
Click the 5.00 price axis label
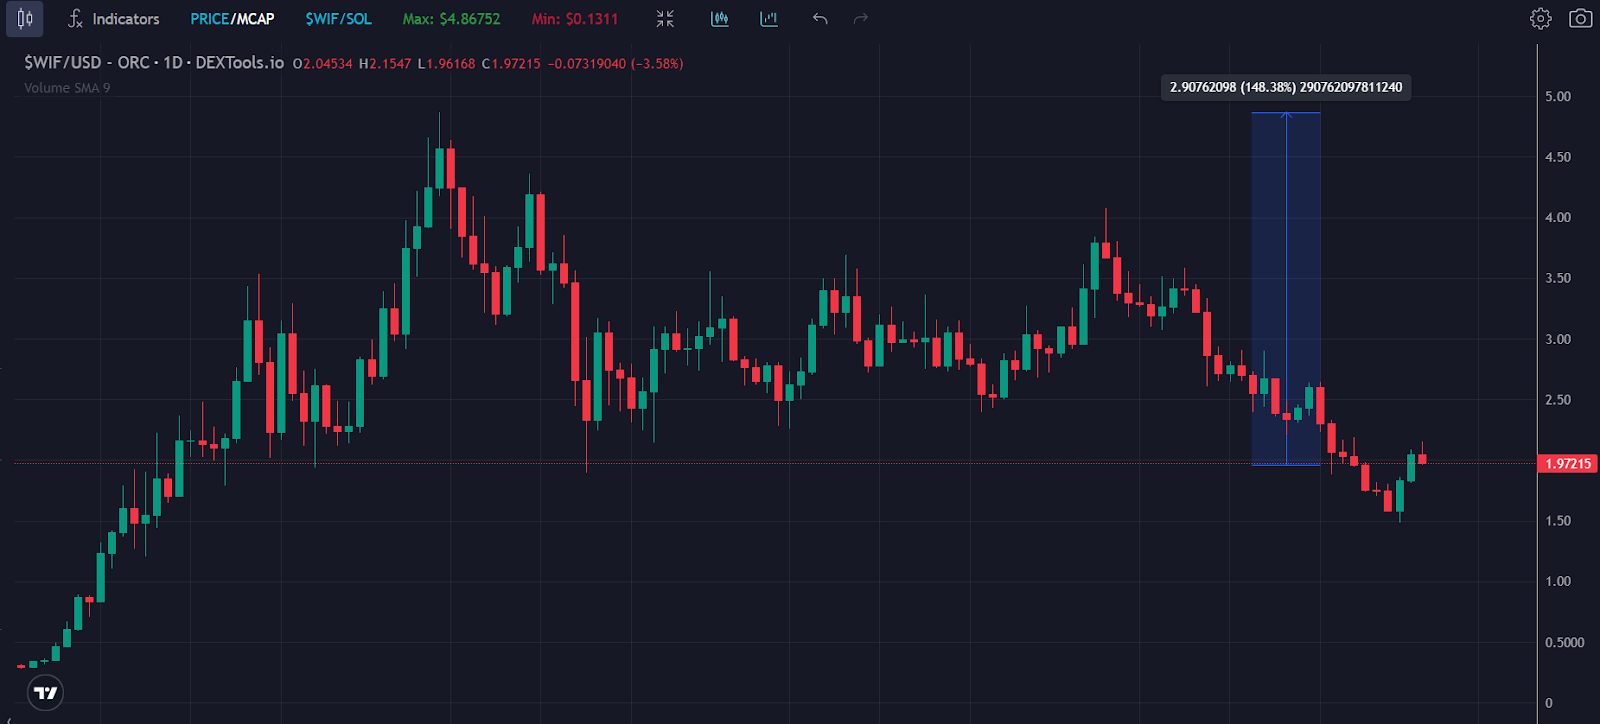click(1558, 97)
